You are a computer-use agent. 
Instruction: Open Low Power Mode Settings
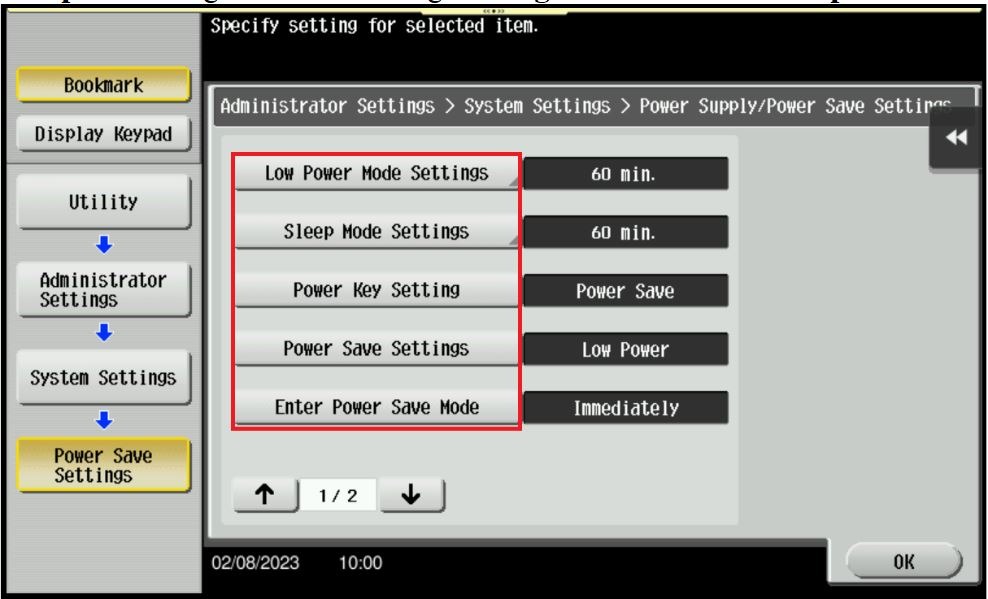click(x=377, y=173)
